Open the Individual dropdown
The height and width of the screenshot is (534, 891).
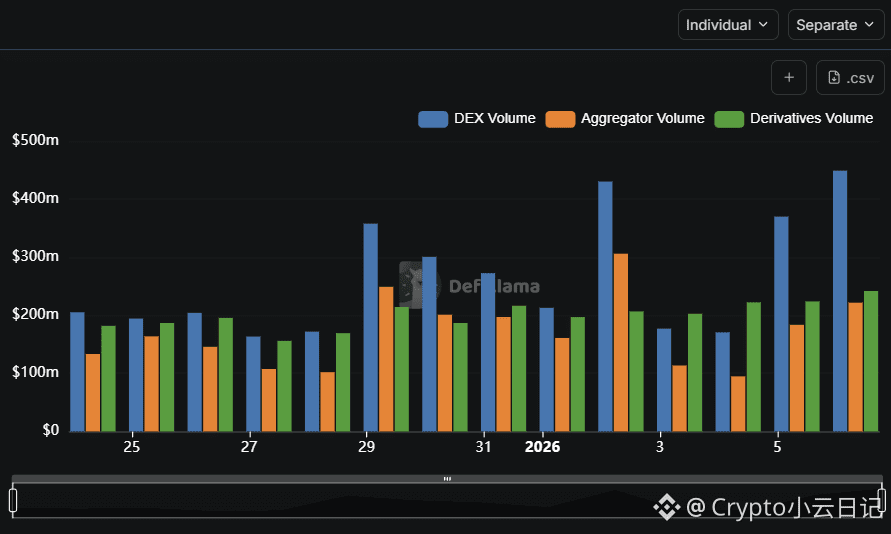[x=728, y=25]
